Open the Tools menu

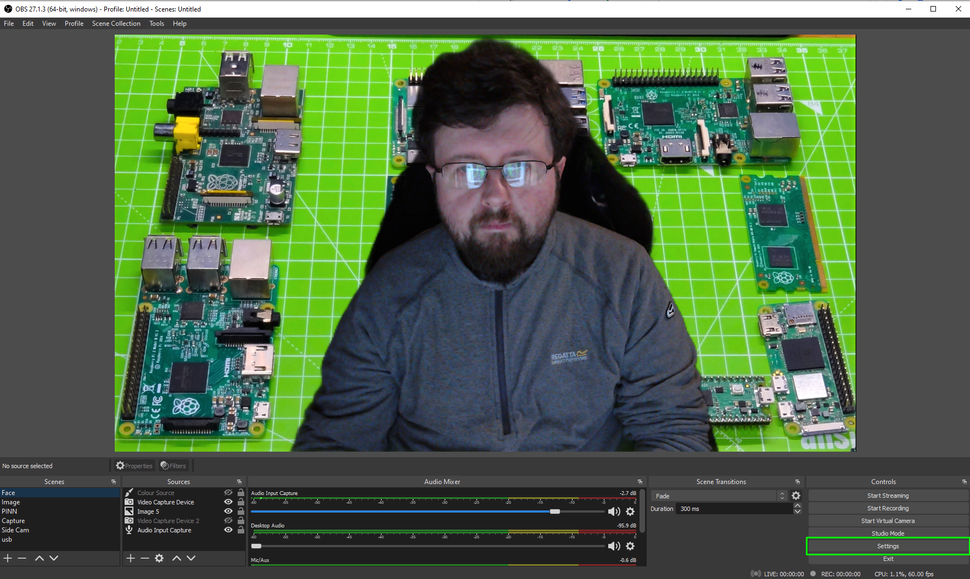156,23
